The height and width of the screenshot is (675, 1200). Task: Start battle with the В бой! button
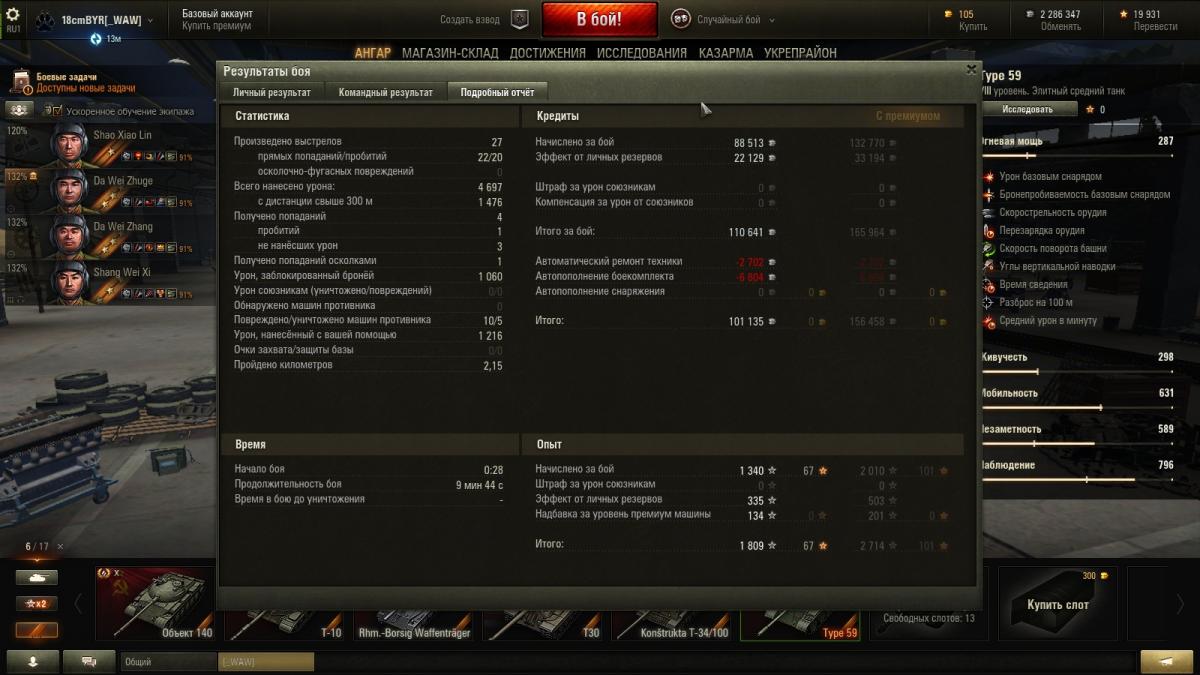(600, 19)
